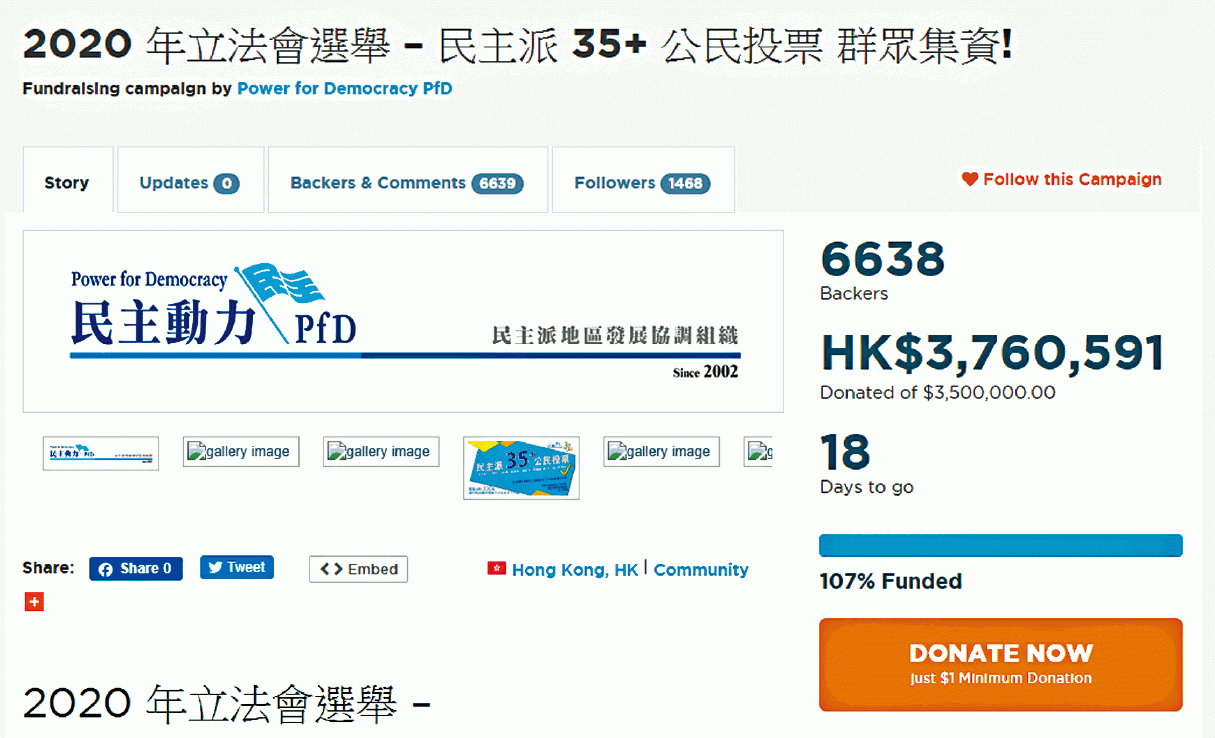Image resolution: width=1215 pixels, height=738 pixels.
Task: Select the fifth gallery image thumbnail
Action: (661, 452)
